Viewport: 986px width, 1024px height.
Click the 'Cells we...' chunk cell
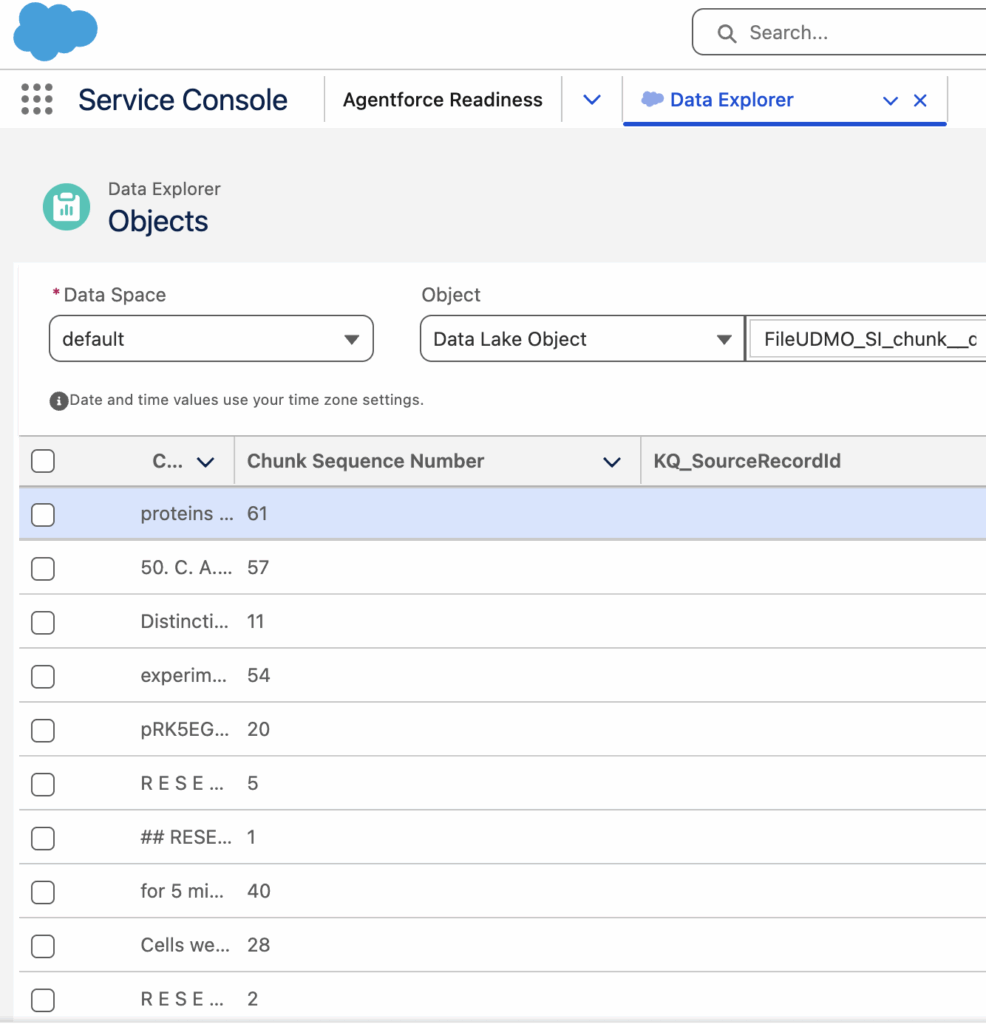(185, 945)
